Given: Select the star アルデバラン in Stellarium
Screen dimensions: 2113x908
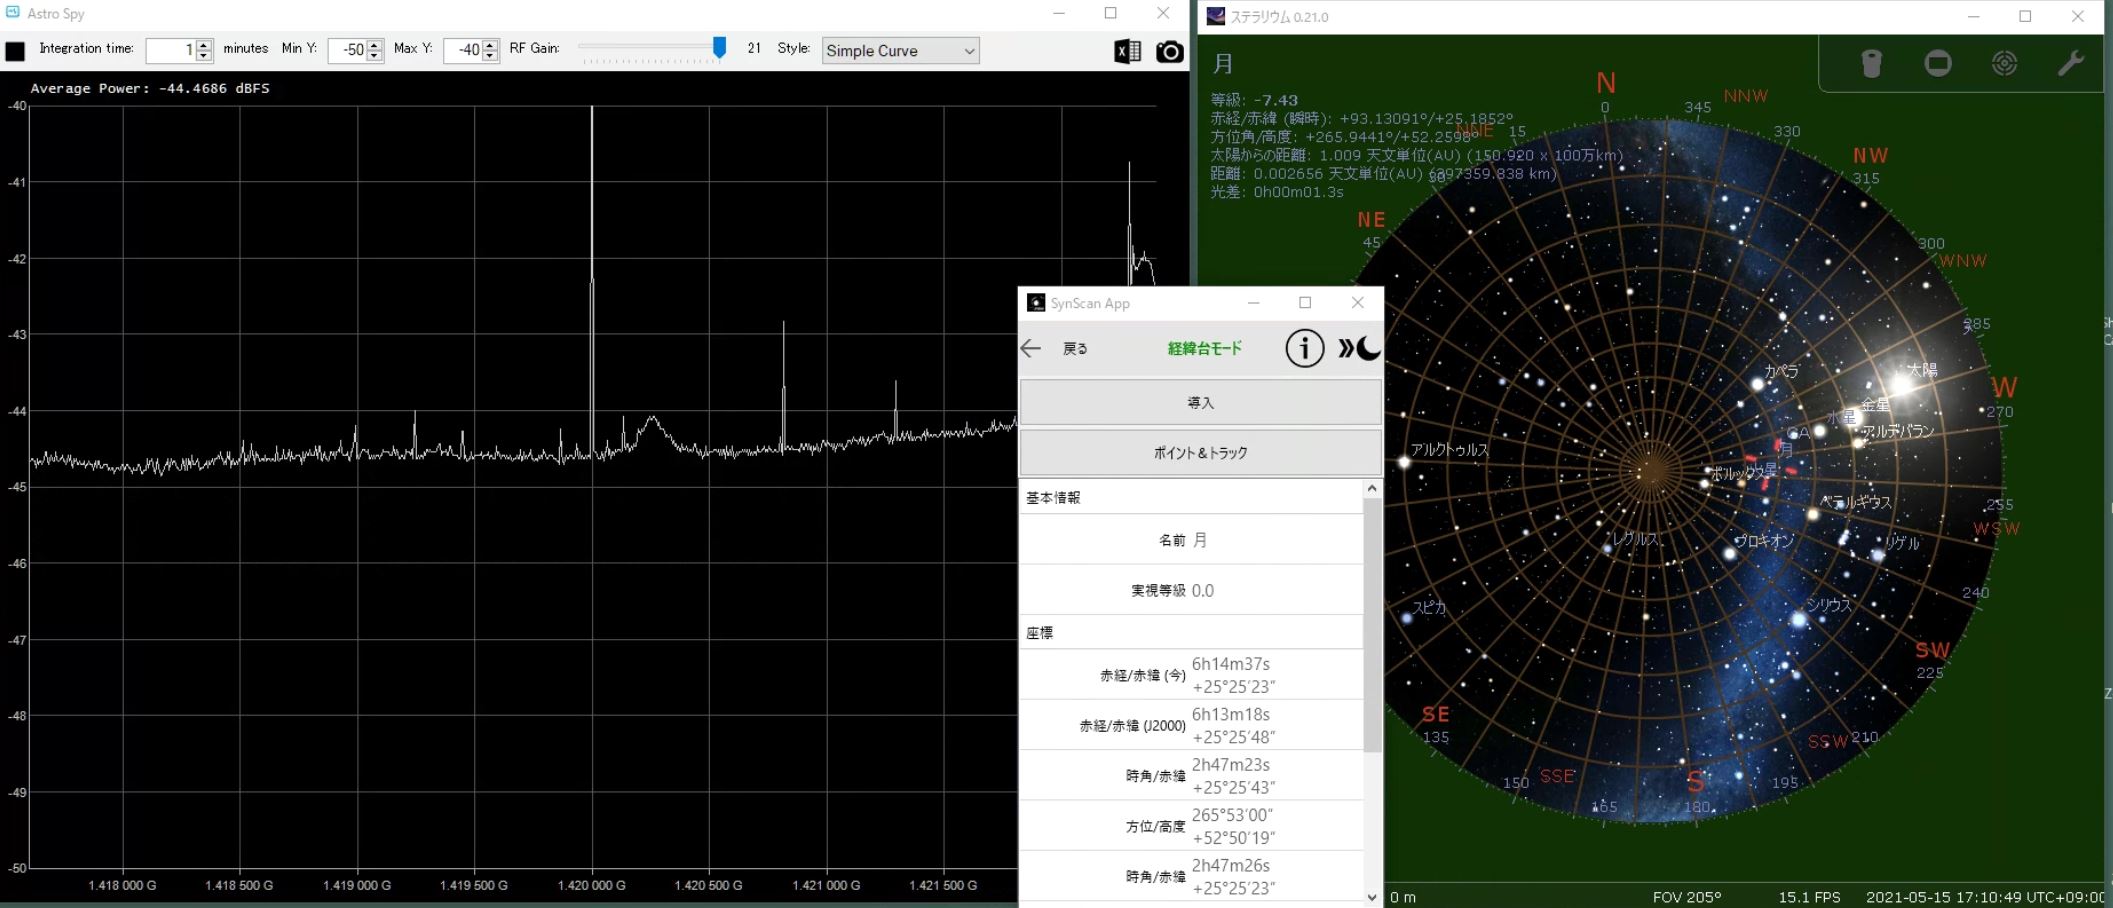Looking at the screenshot, I should tap(1858, 442).
